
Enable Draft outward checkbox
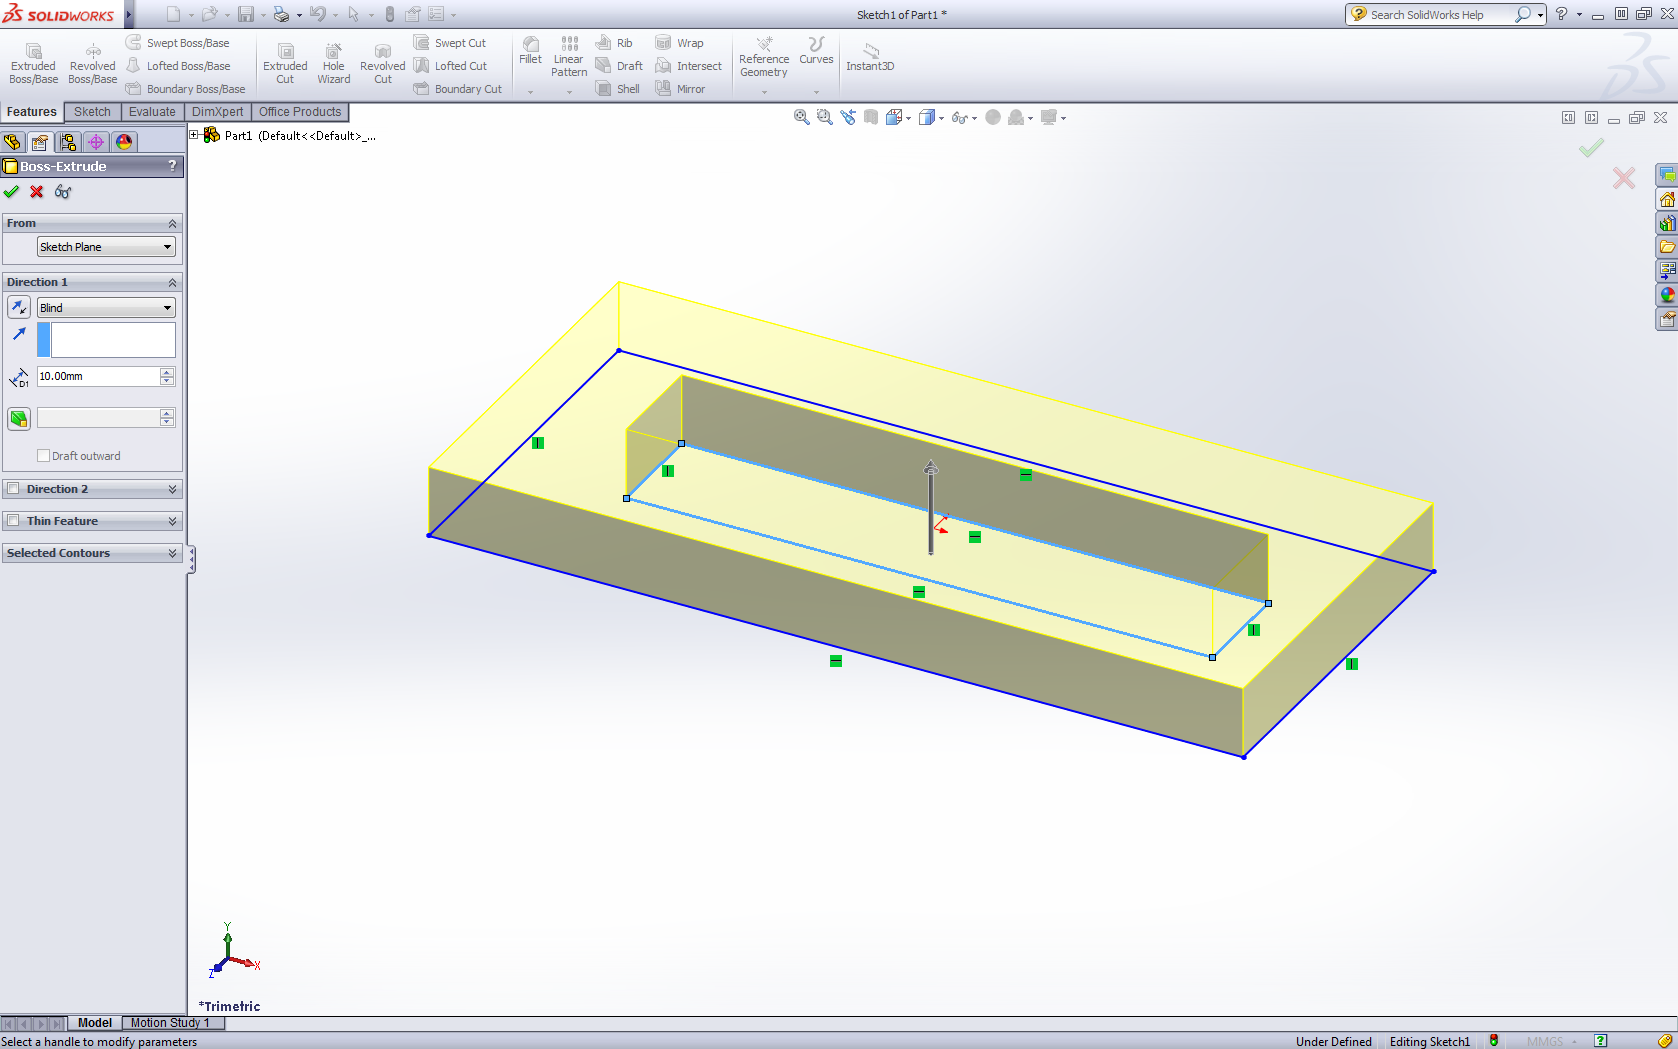click(x=43, y=456)
